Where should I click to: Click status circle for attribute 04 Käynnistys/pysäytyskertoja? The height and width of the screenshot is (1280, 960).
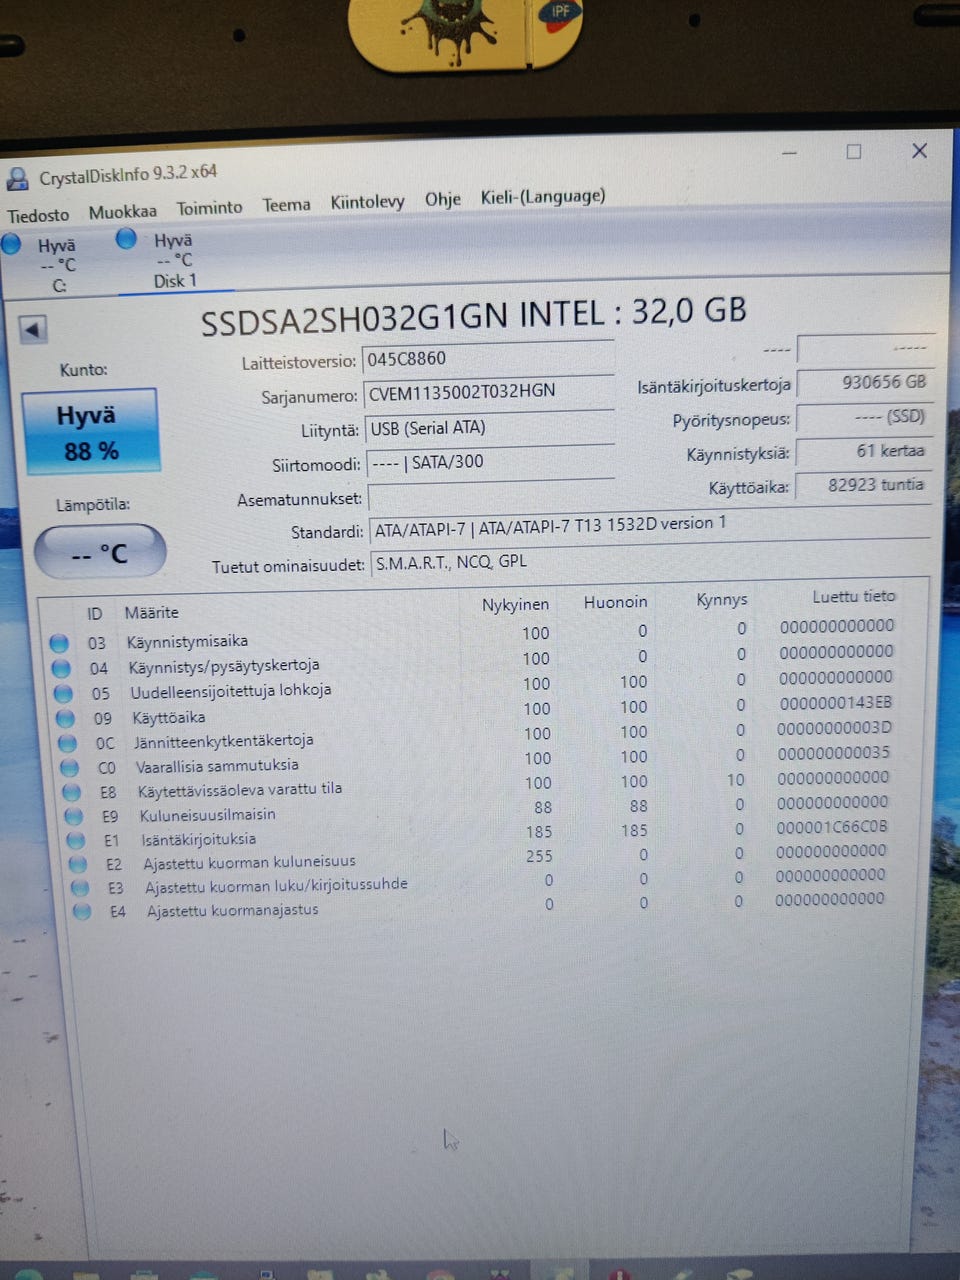(61, 668)
